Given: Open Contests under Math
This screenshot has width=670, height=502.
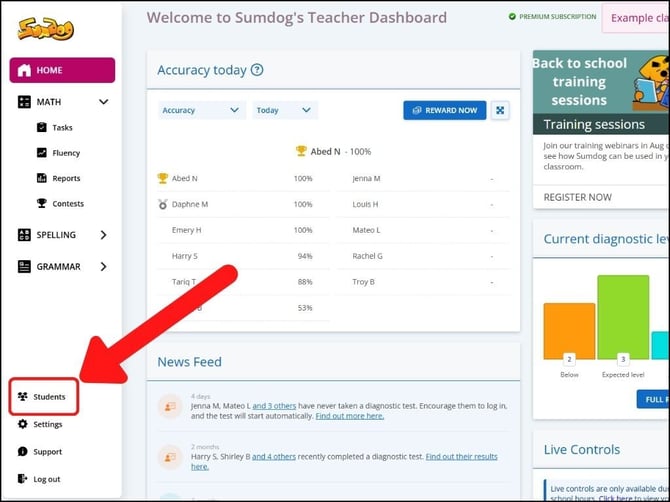Looking at the screenshot, I should click(68, 204).
